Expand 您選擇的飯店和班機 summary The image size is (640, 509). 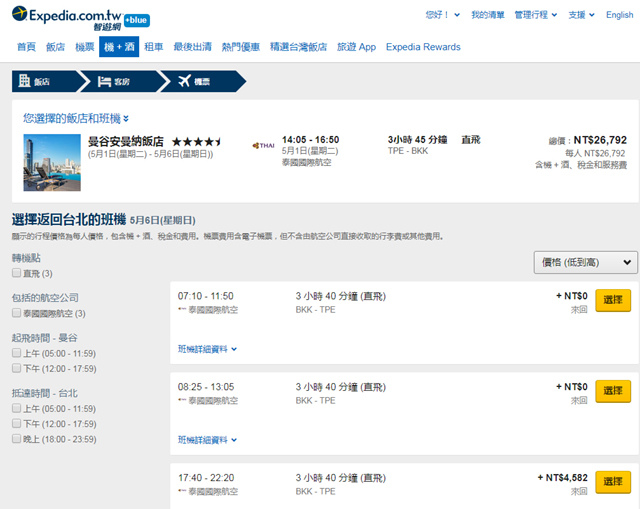(x=76, y=118)
